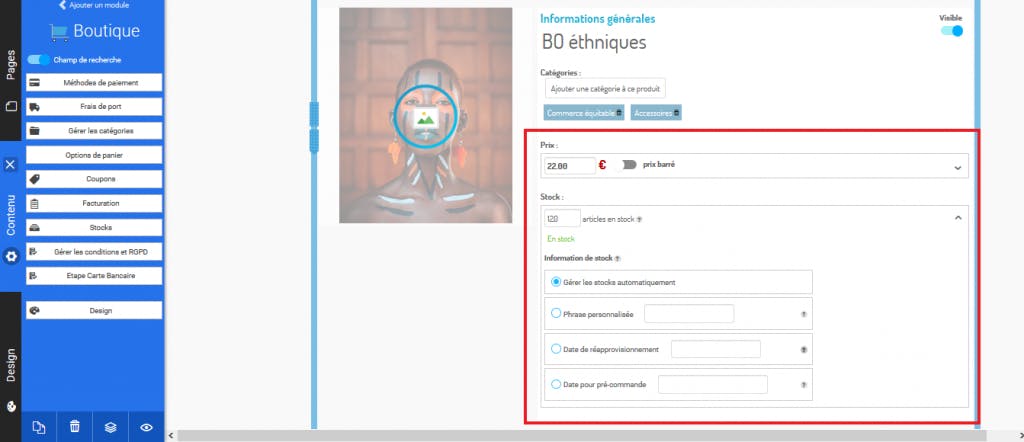
Task: Toggle the Visible switch for the product
Action: pyautogui.click(x=952, y=31)
